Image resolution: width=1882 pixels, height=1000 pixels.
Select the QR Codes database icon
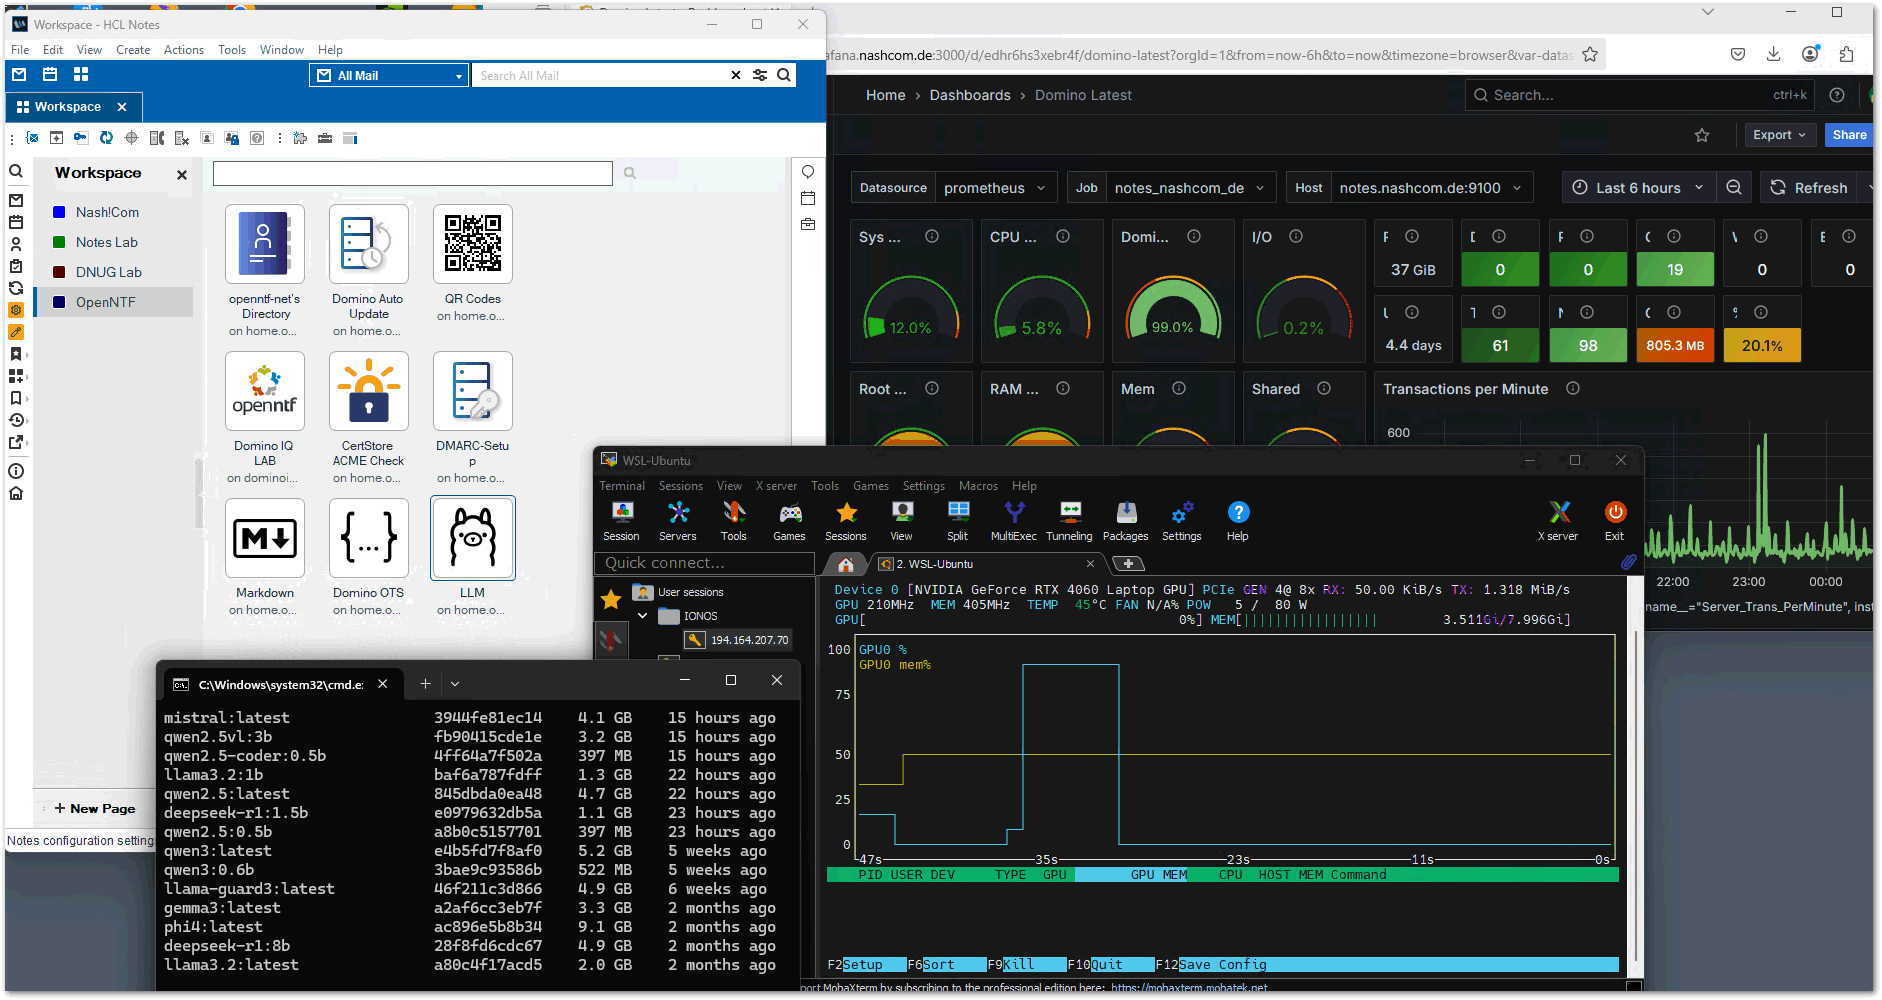pyautogui.click(x=472, y=244)
